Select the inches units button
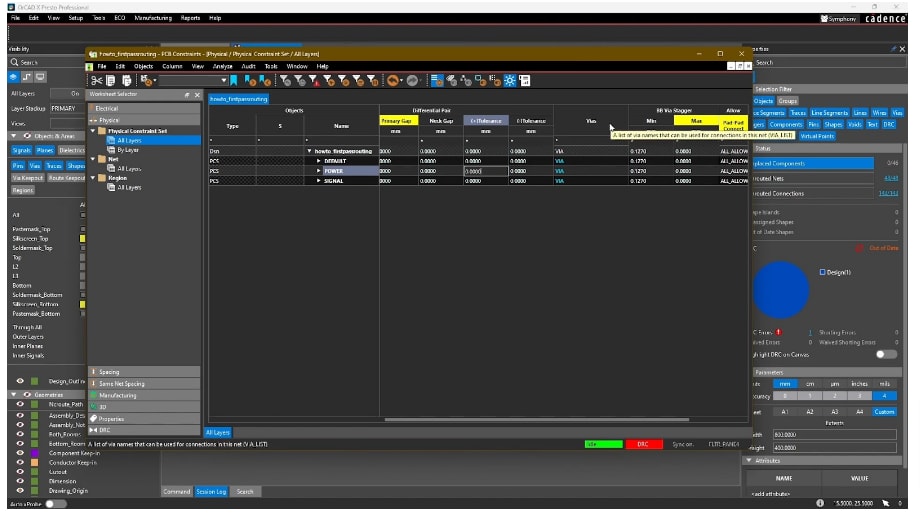This screenshot has width=920, height=514. [x=859, y=384]
